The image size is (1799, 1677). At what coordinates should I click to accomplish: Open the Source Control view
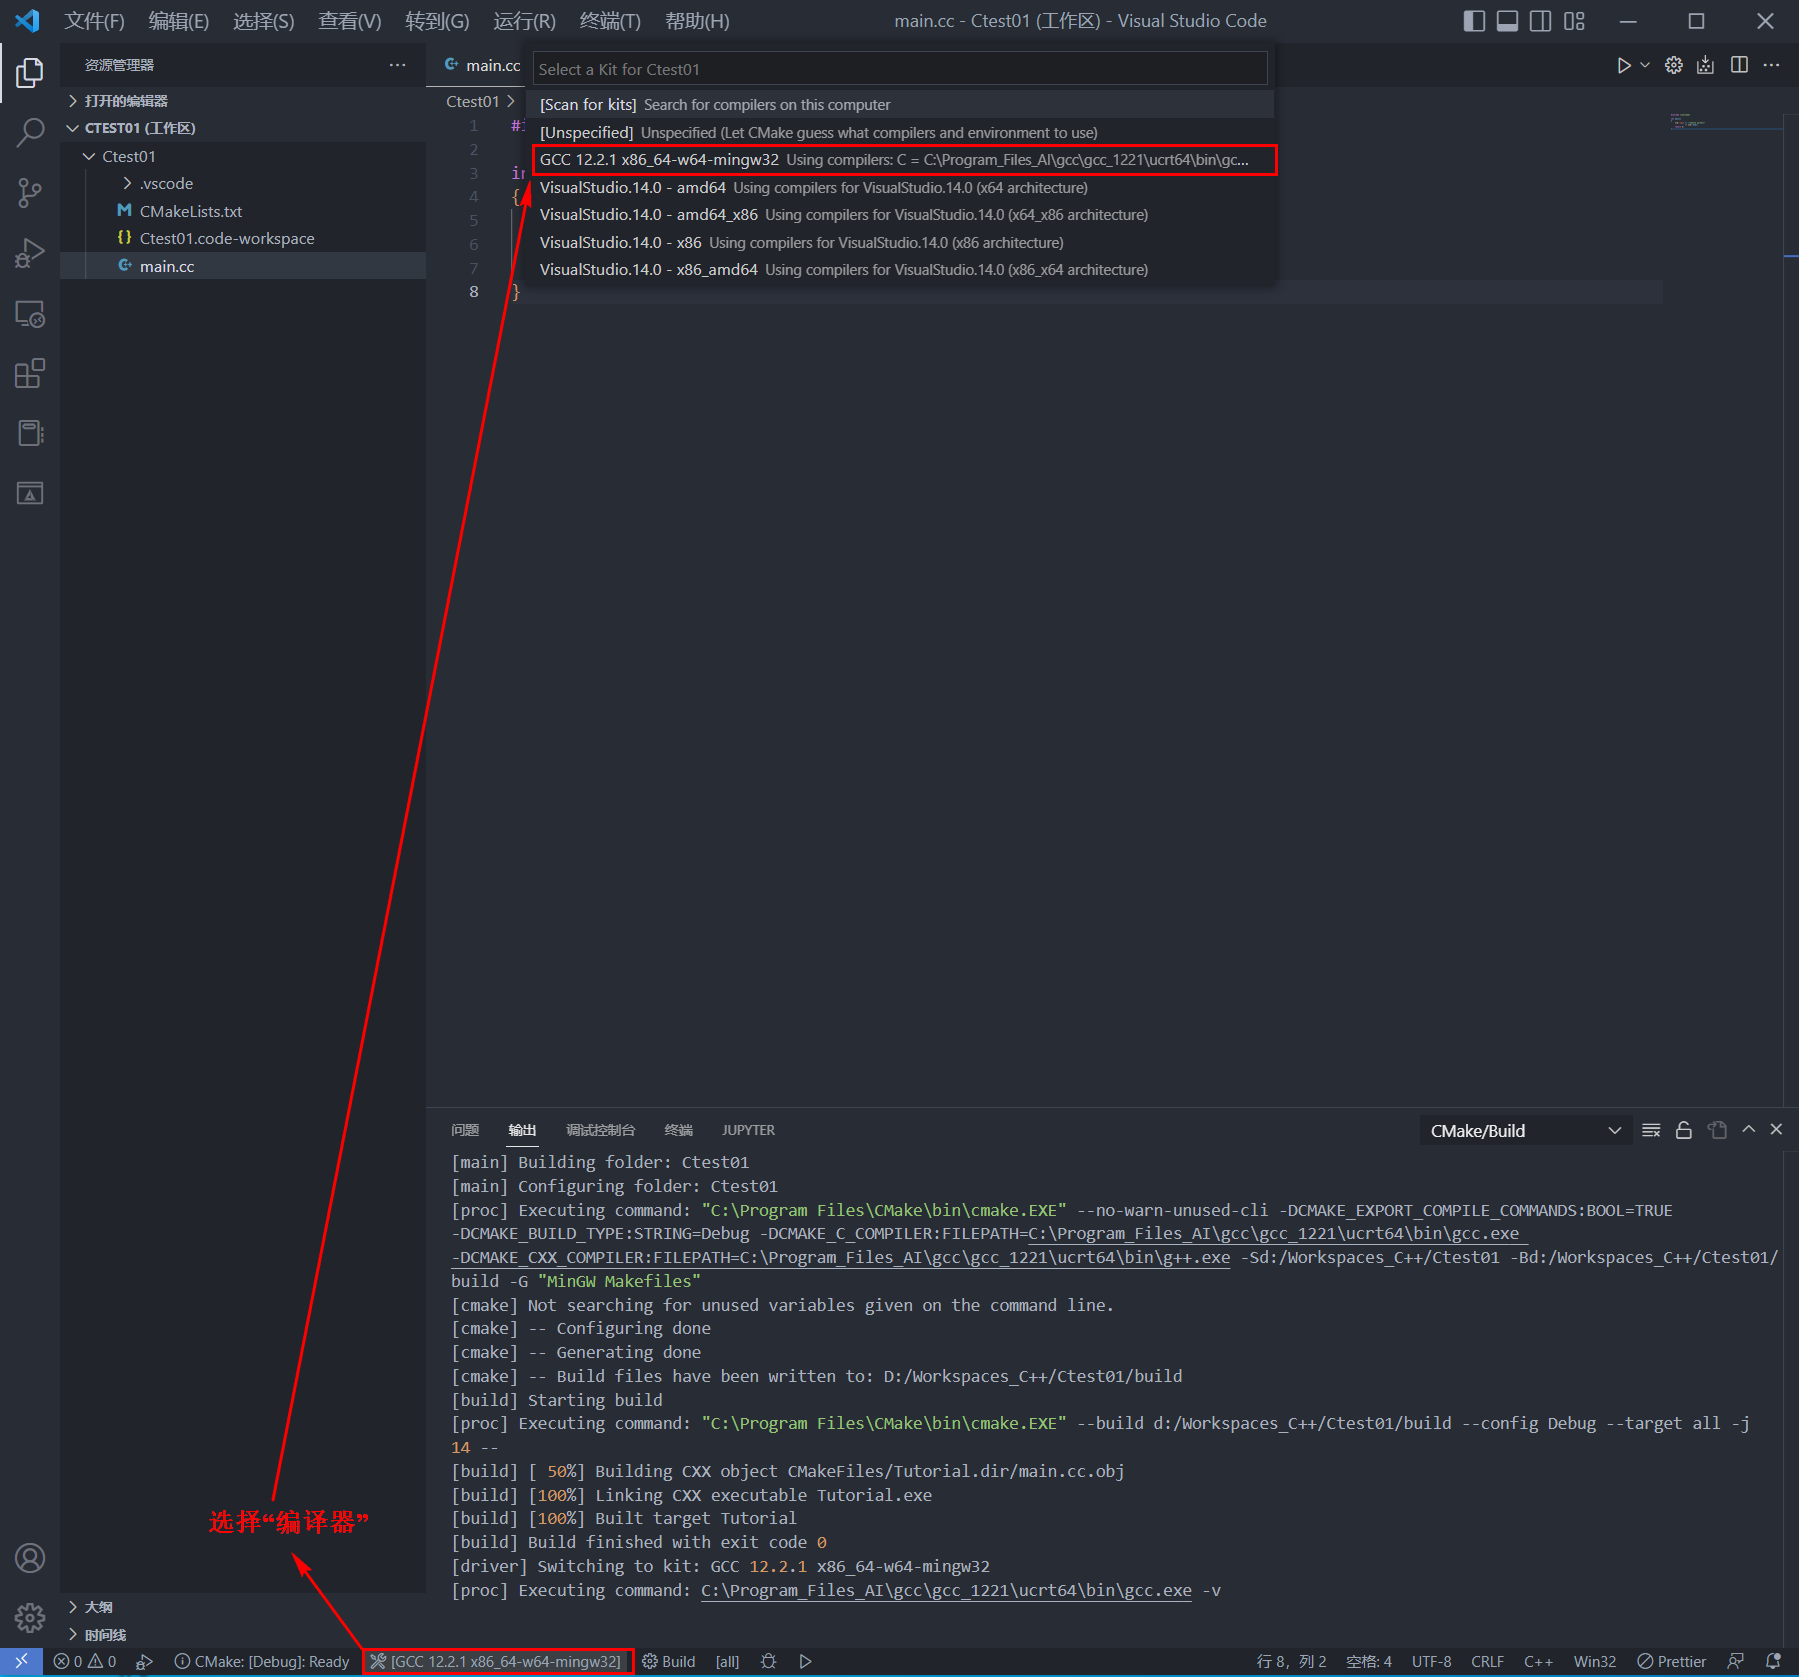point(29,192)
